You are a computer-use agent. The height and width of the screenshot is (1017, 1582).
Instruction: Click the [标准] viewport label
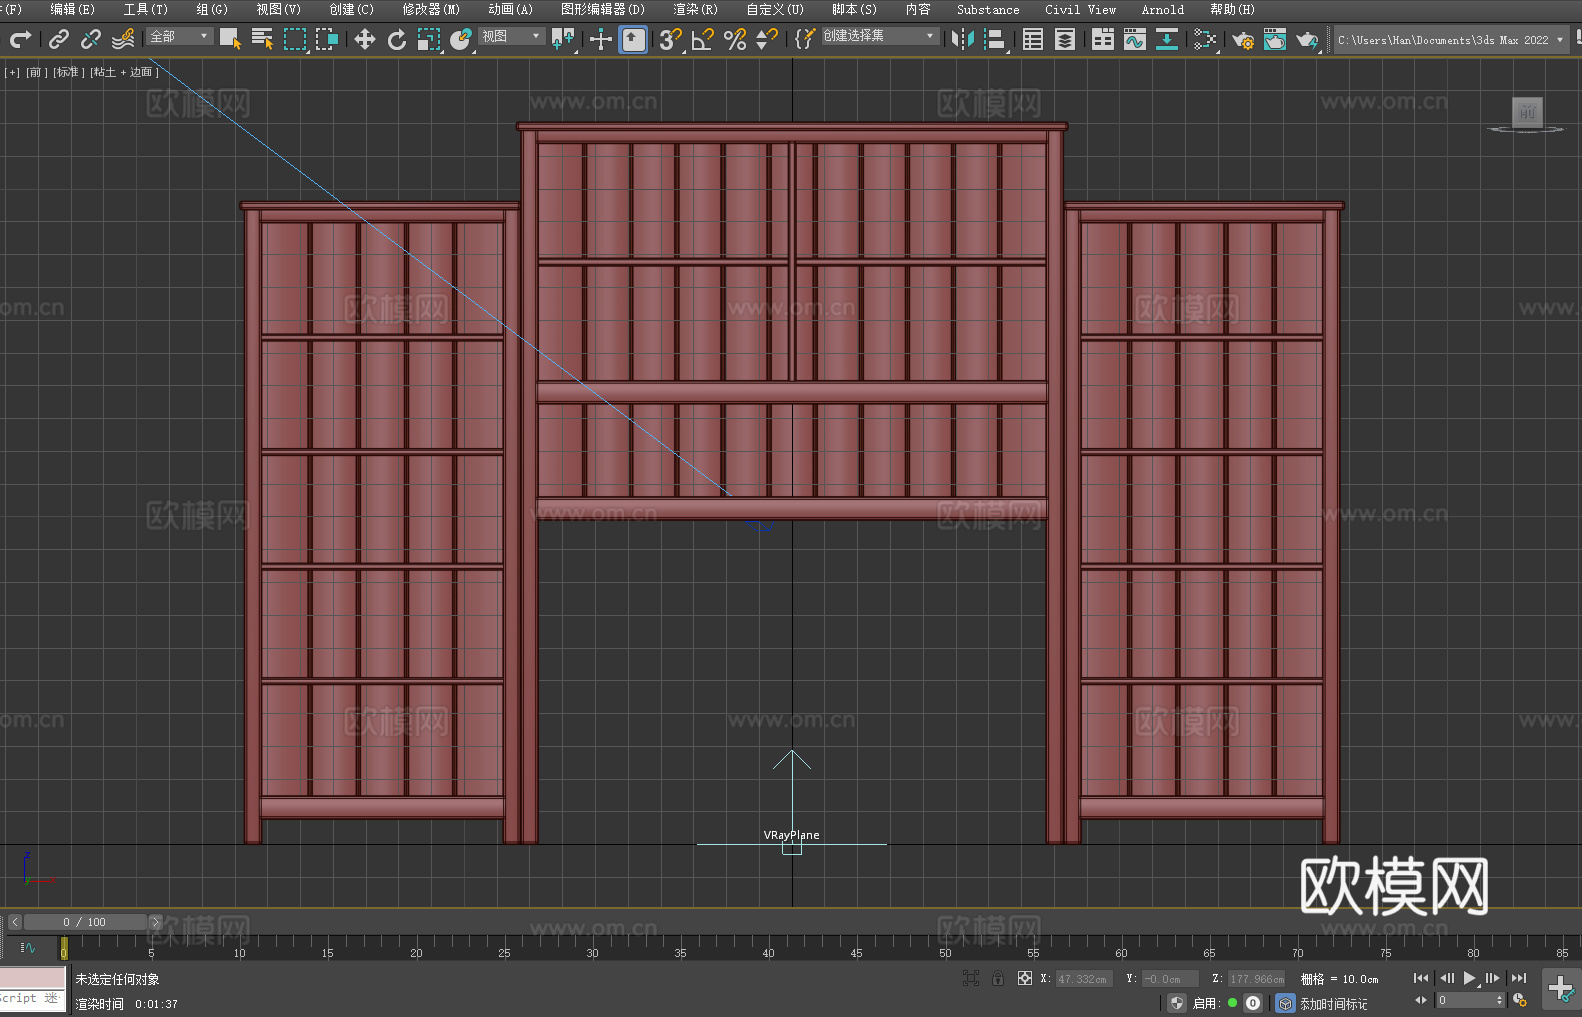click(x=67, y=72)
